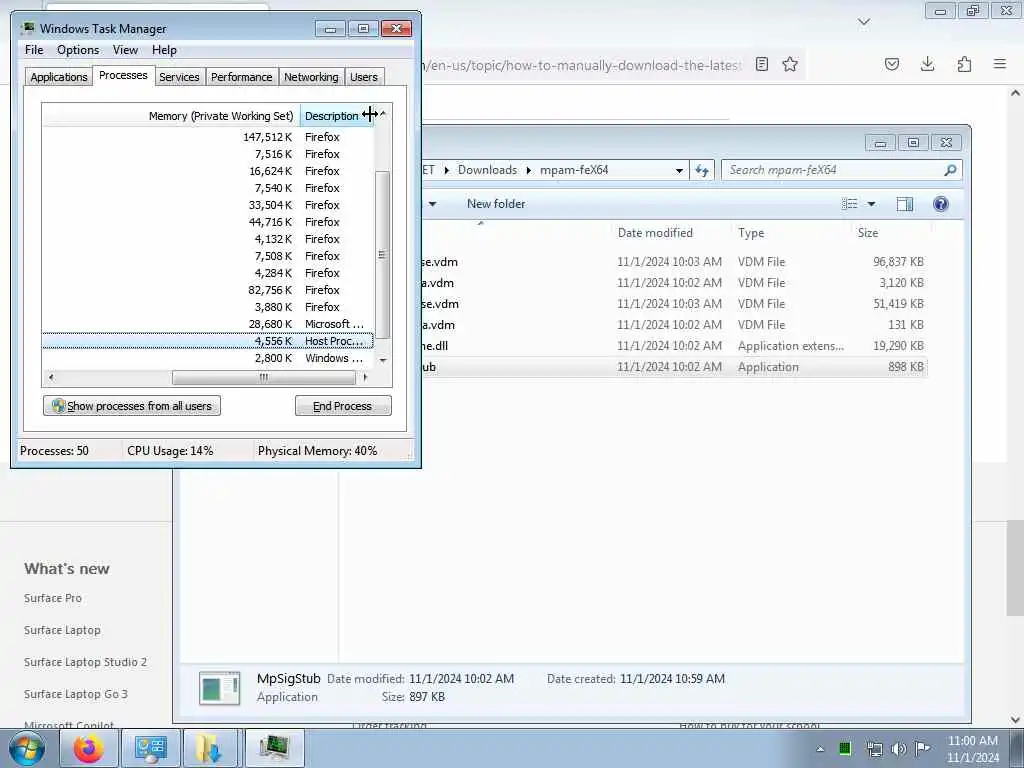
Task: Open the Surface Pro link
Action: pos(53,598)
